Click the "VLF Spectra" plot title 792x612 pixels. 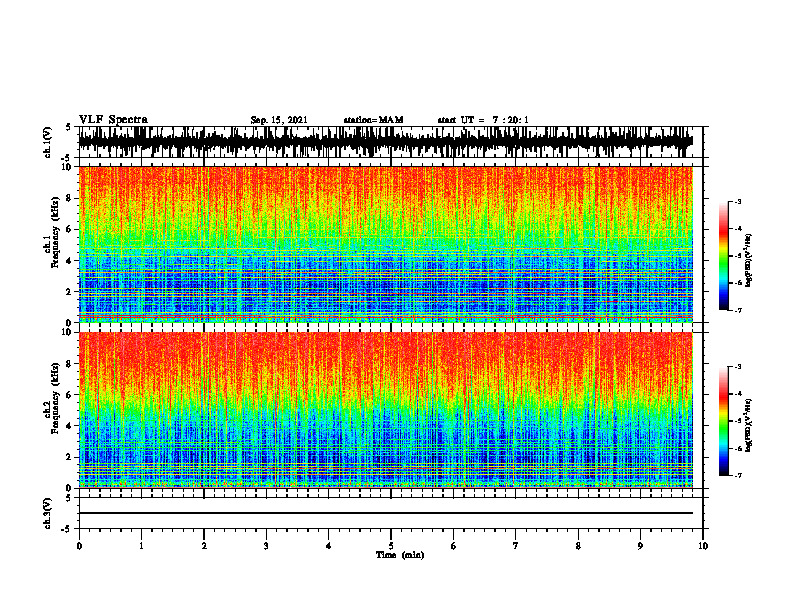click(113, 120)
